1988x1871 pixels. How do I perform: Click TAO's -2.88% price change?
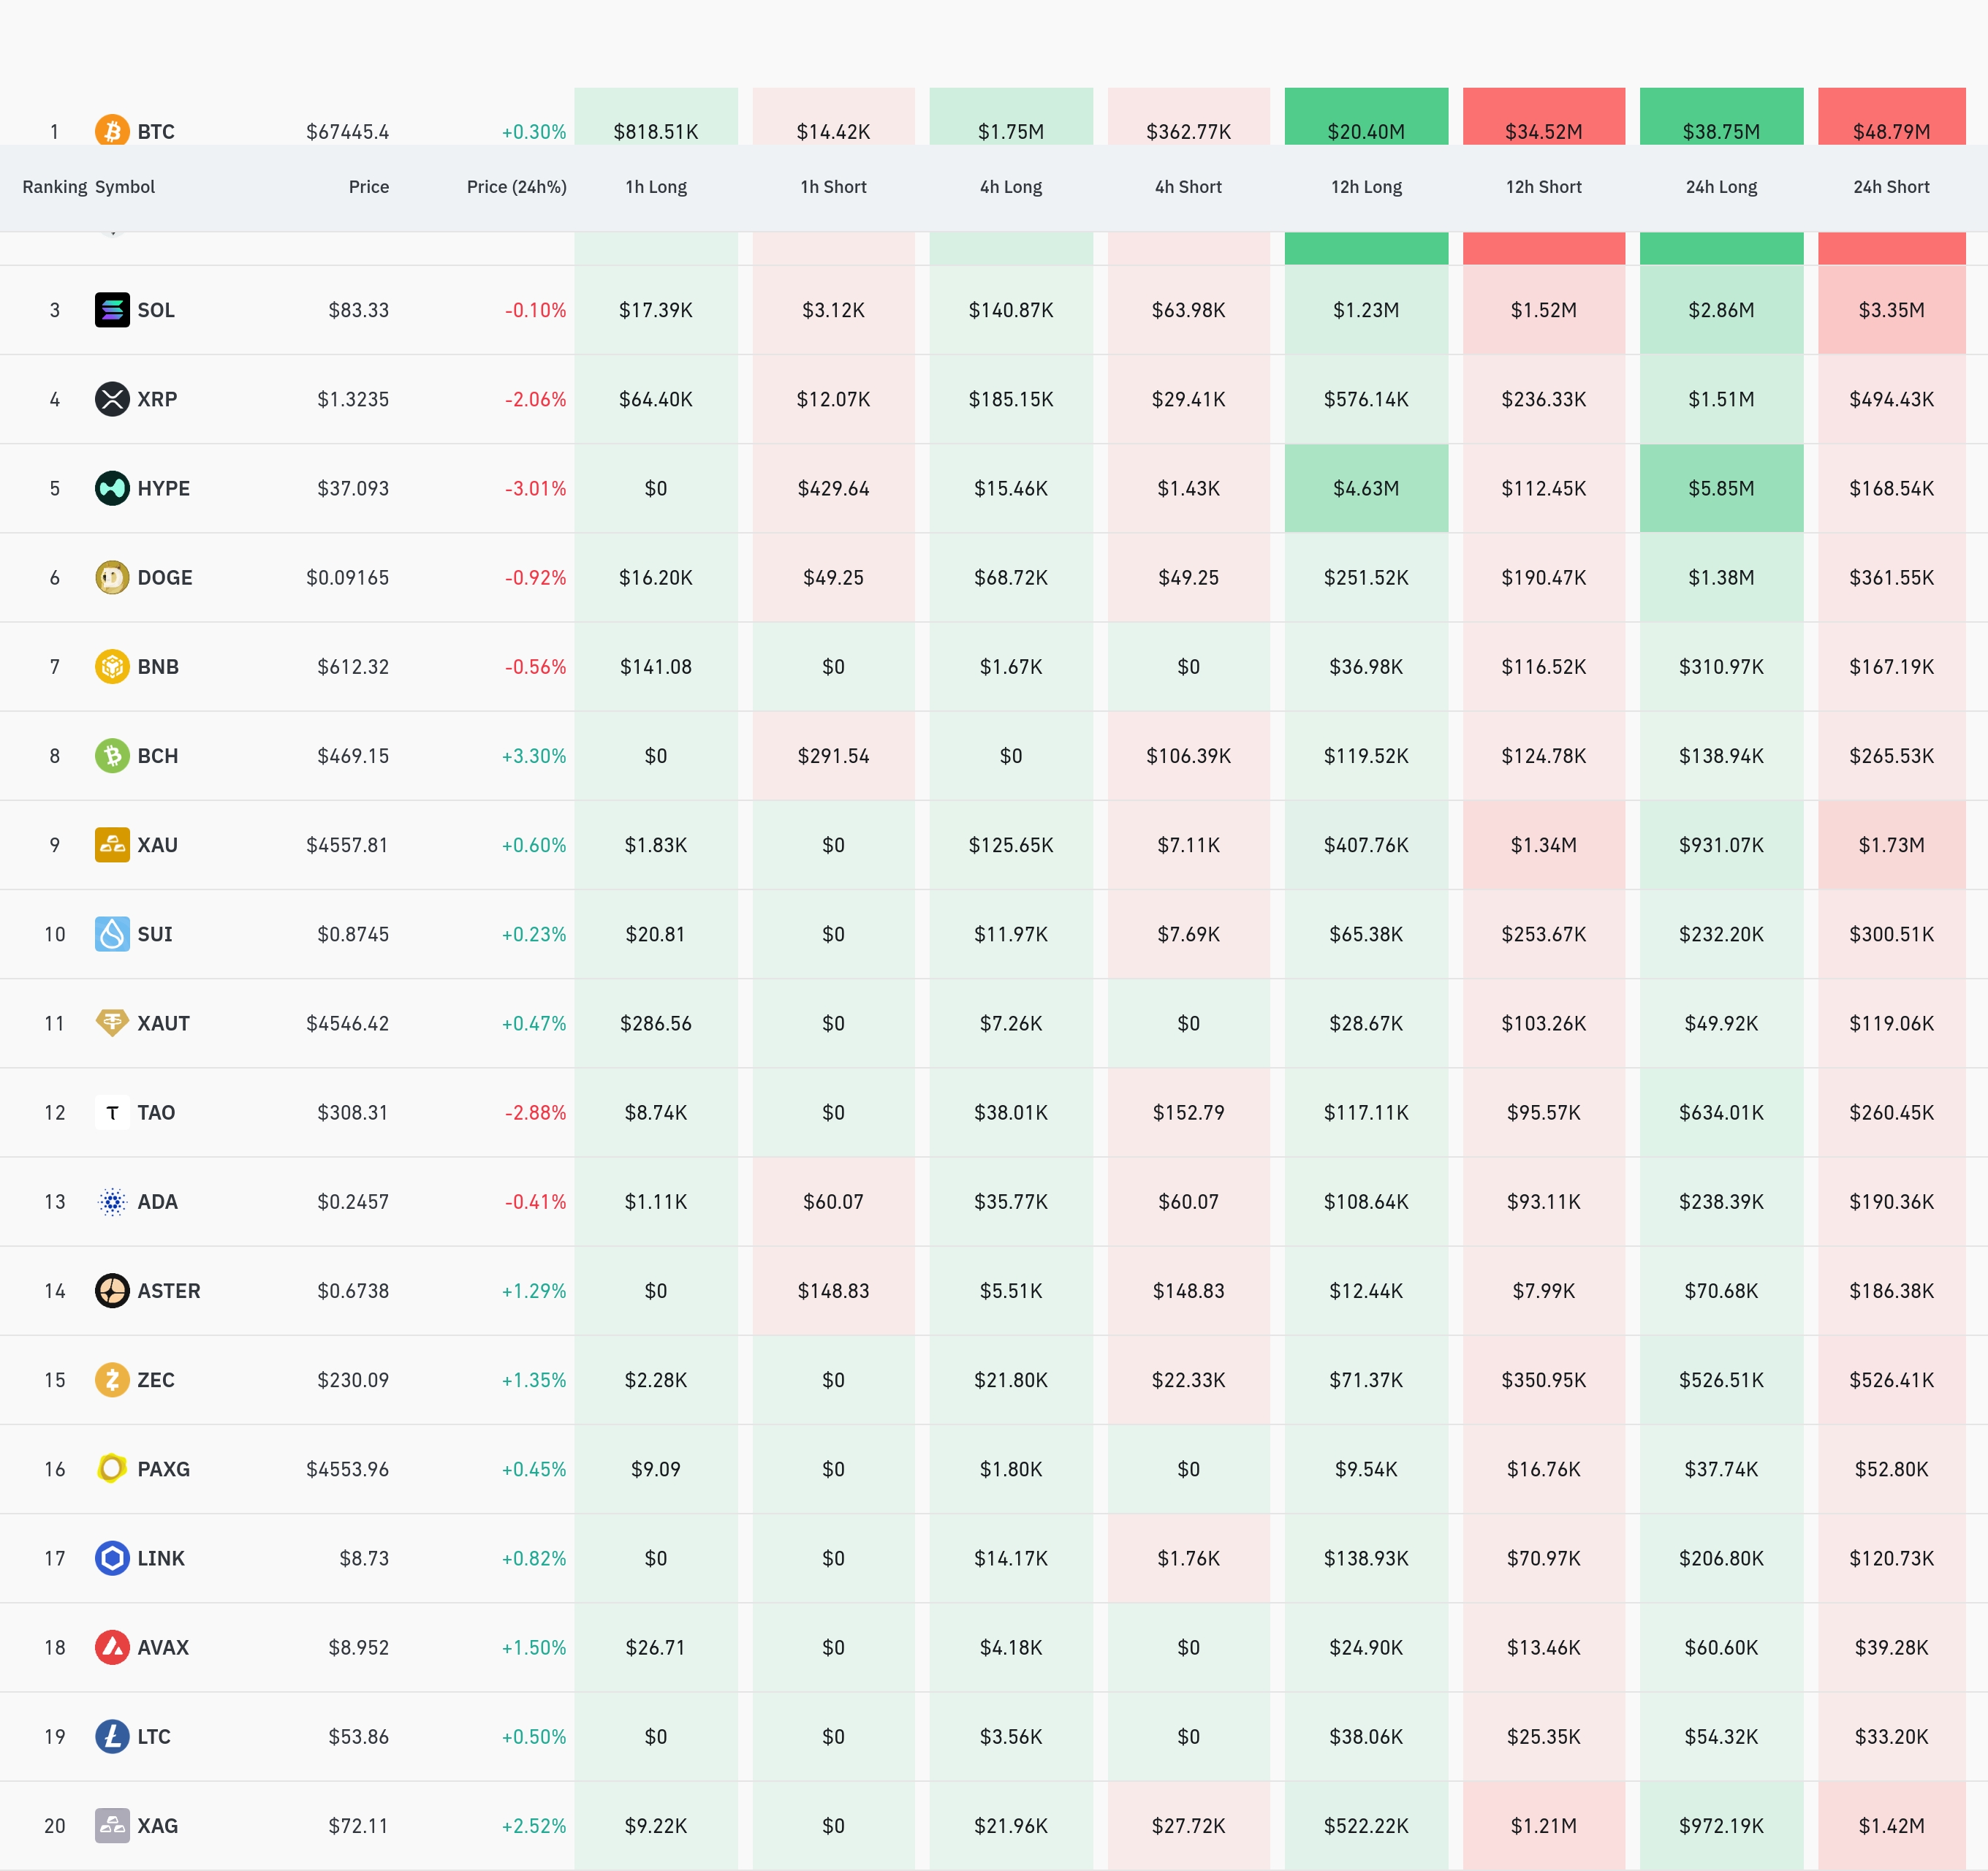[535, 1113]
